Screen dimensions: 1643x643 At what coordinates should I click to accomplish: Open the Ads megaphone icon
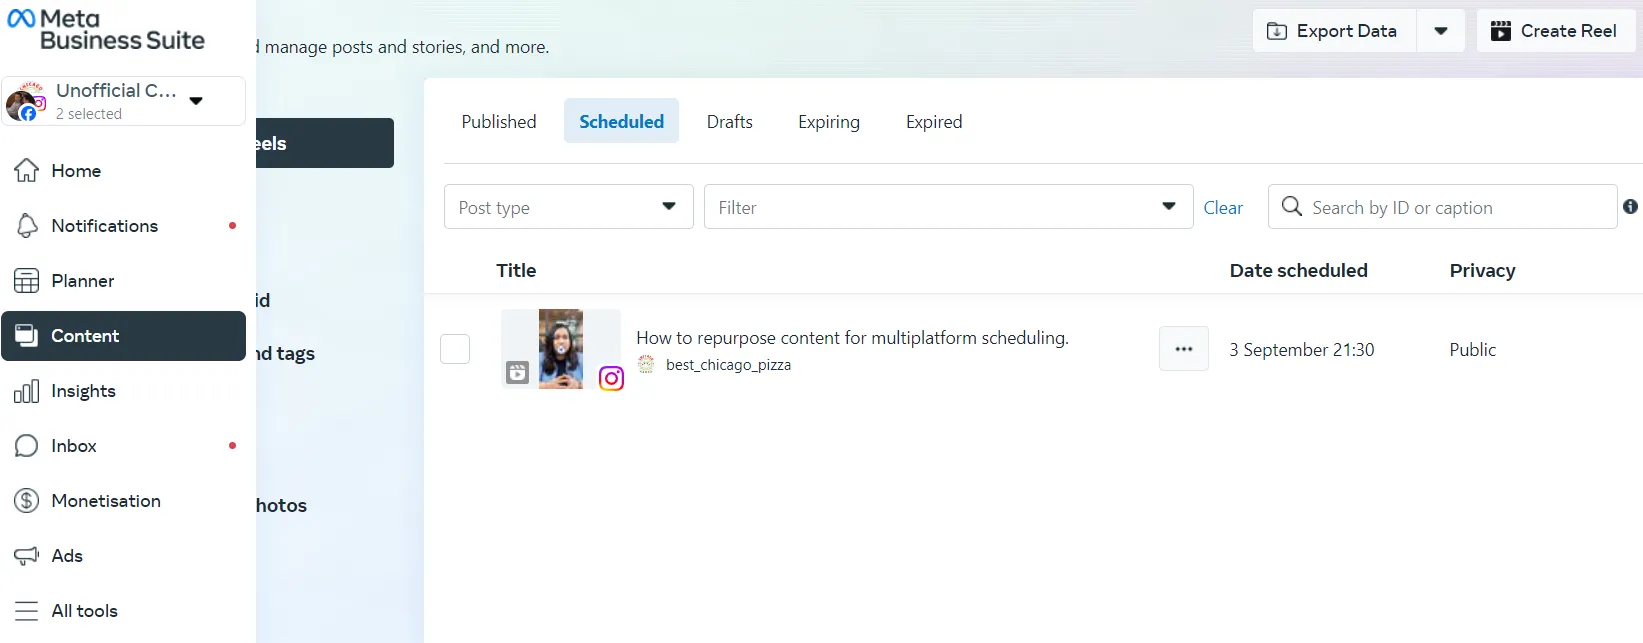[27, 556]
